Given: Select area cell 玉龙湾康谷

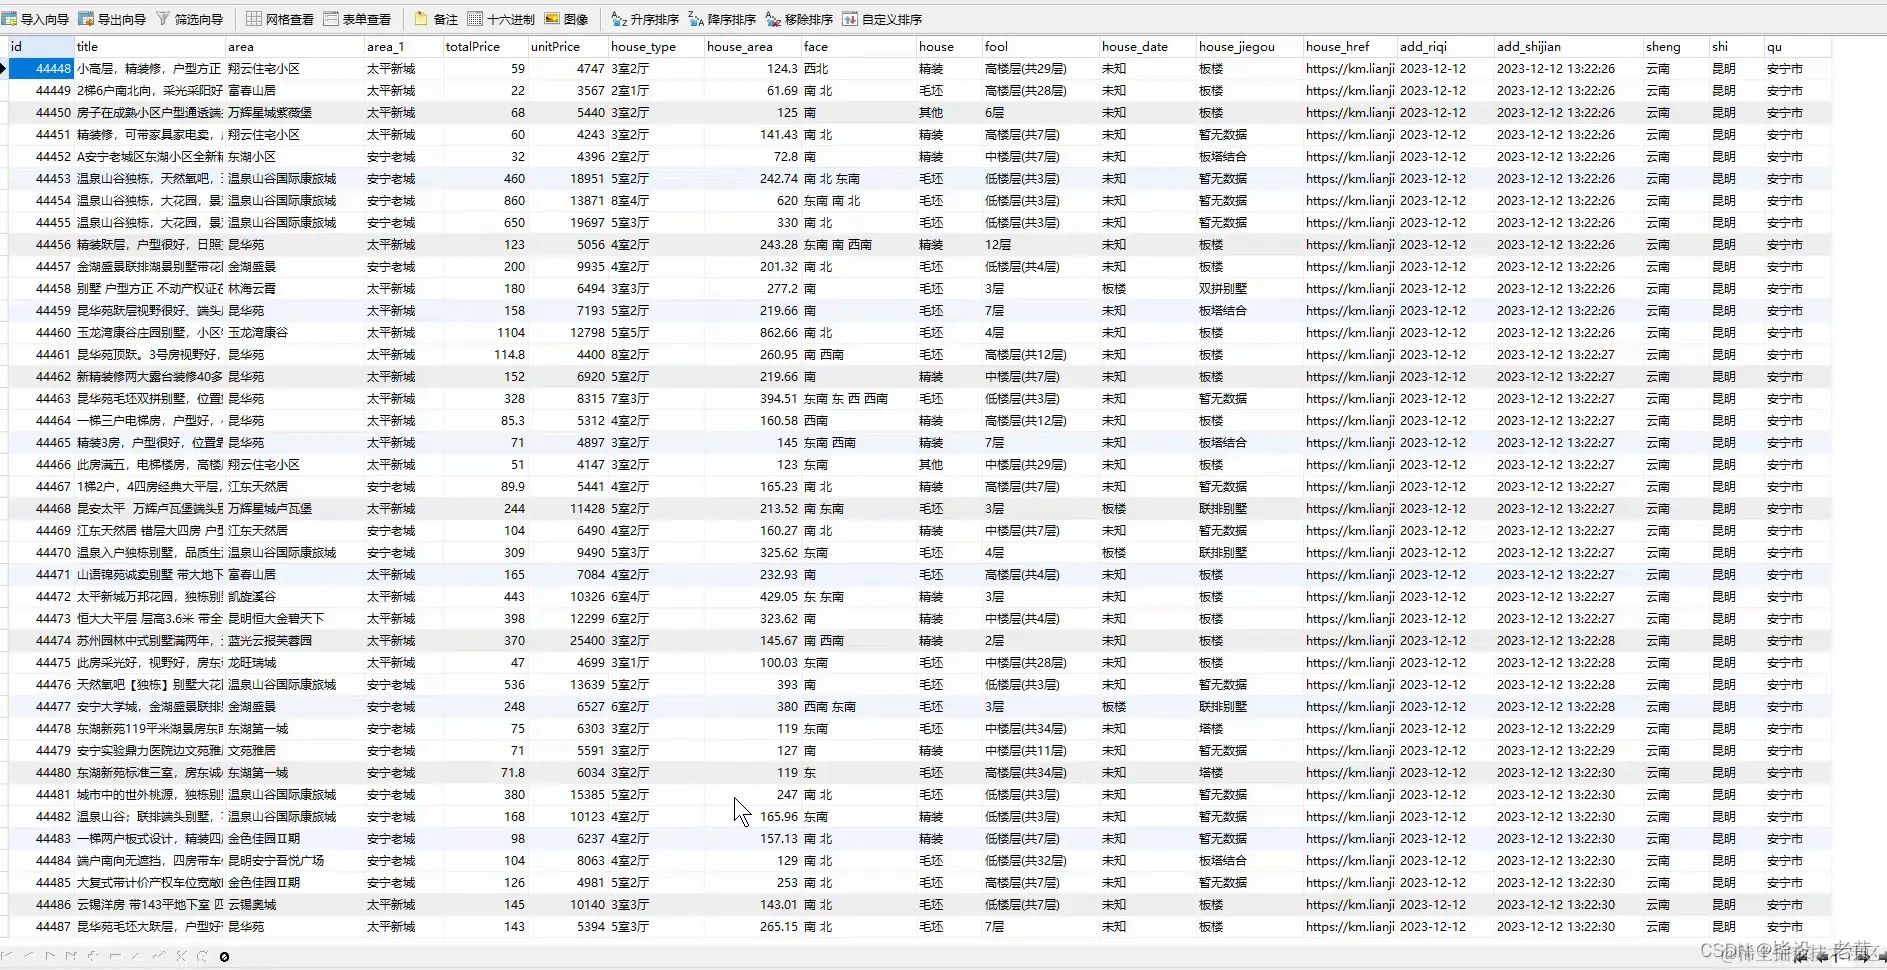Looking at the screenshot, I should click(x=295, y=332).
